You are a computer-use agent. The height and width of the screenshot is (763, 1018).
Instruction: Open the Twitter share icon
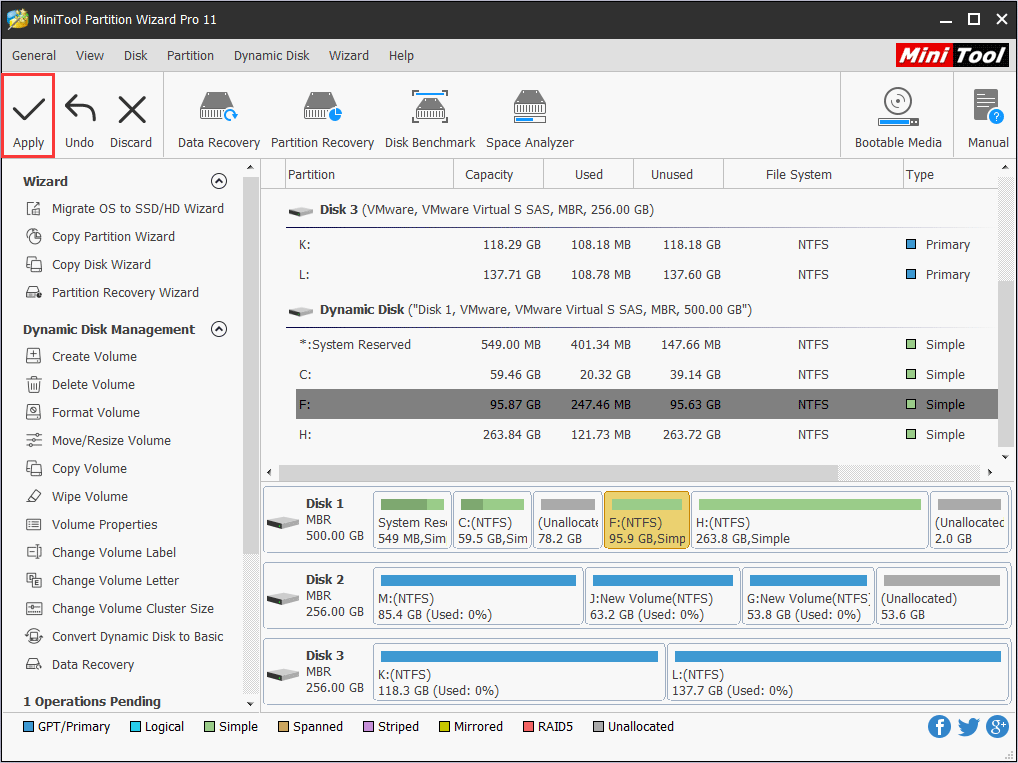pyautogui.click(x=968, y=726)
